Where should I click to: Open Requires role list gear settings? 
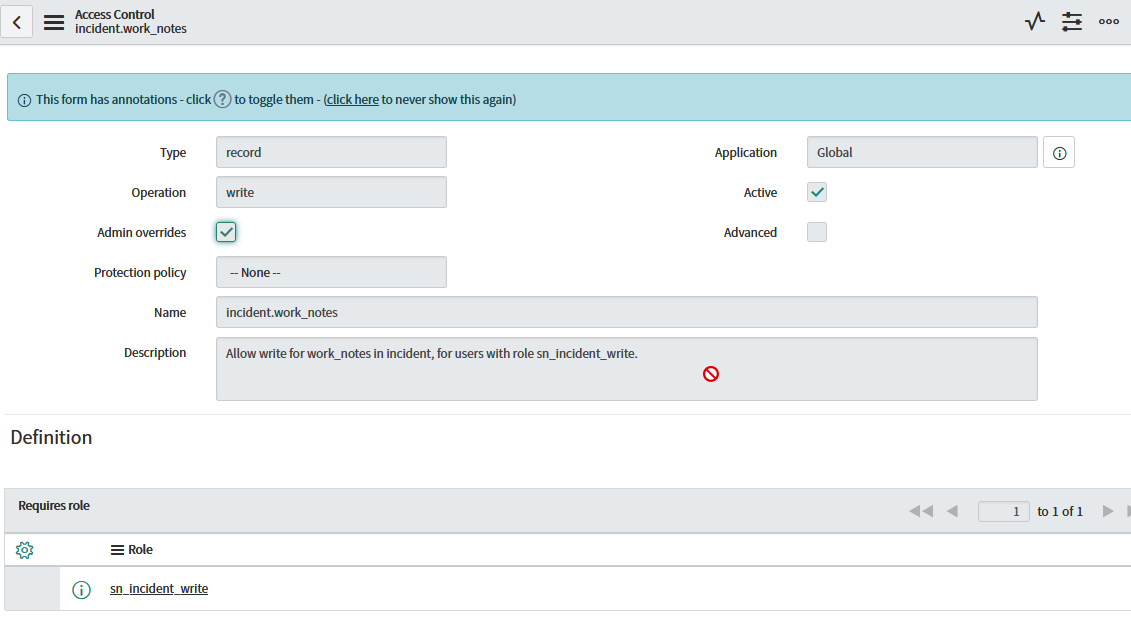pyautogui.click(x=25, y=550)
